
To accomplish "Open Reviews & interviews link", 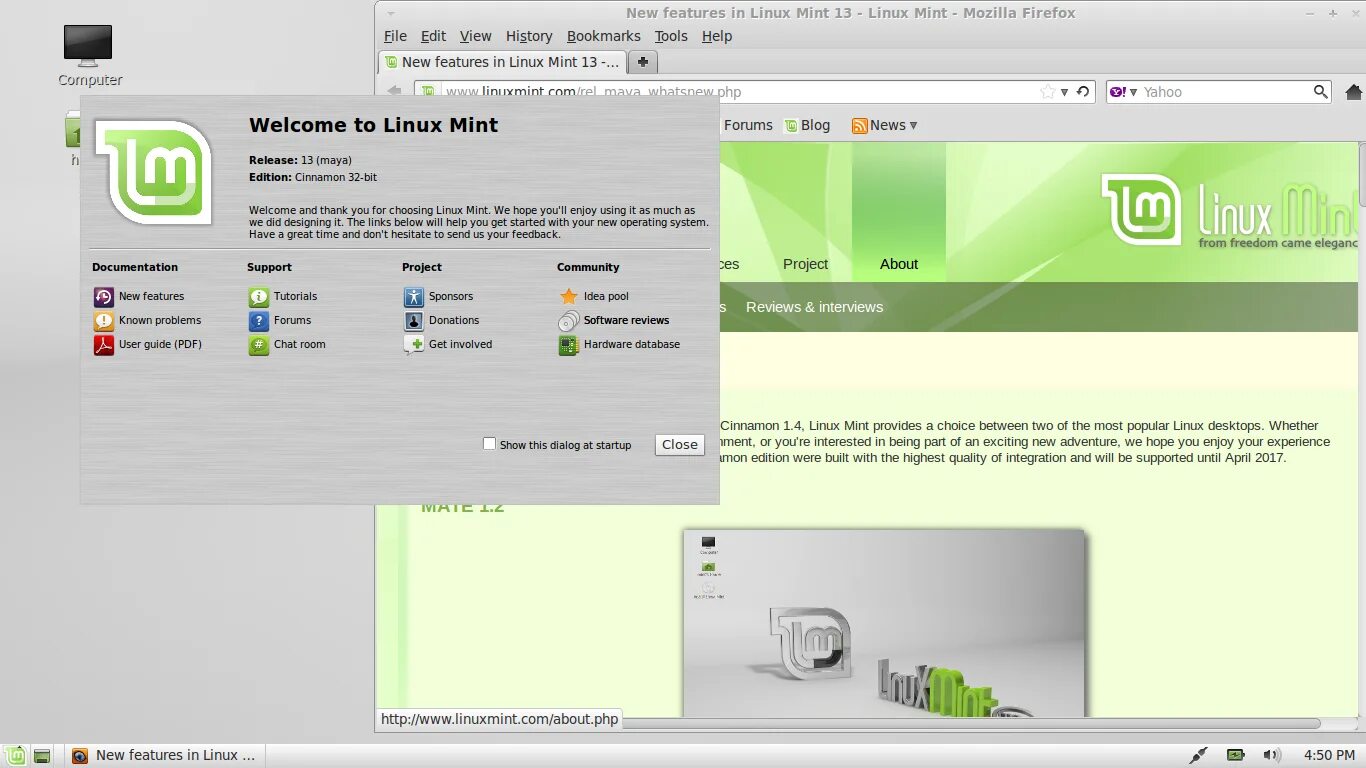I will click(815, 307).
